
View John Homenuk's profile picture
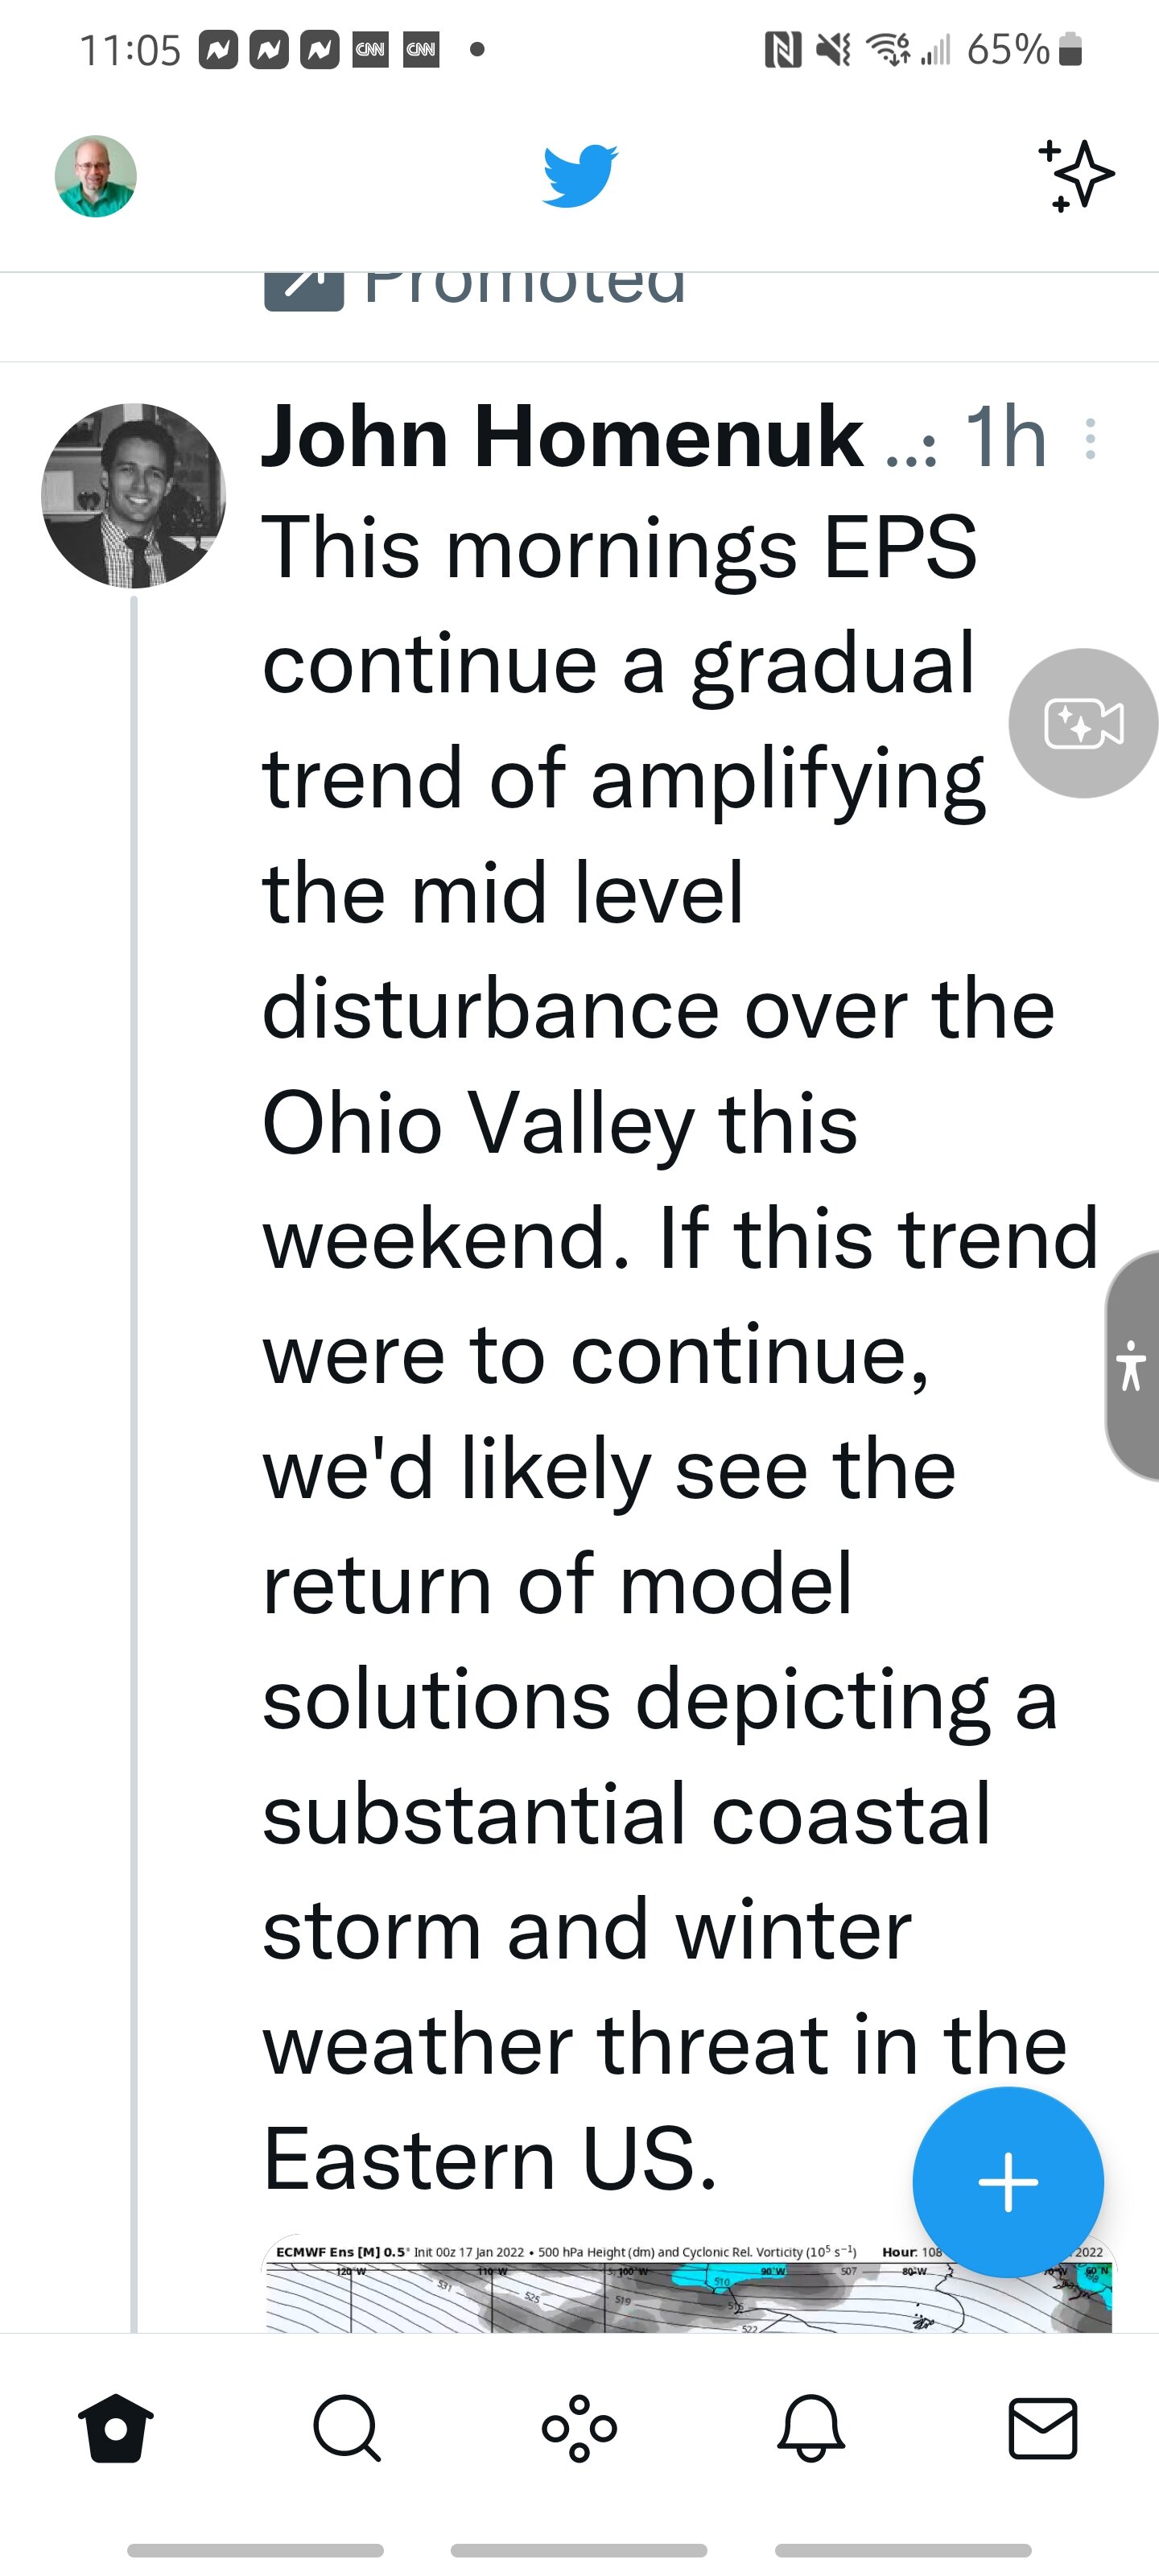[x=133, y=496]
